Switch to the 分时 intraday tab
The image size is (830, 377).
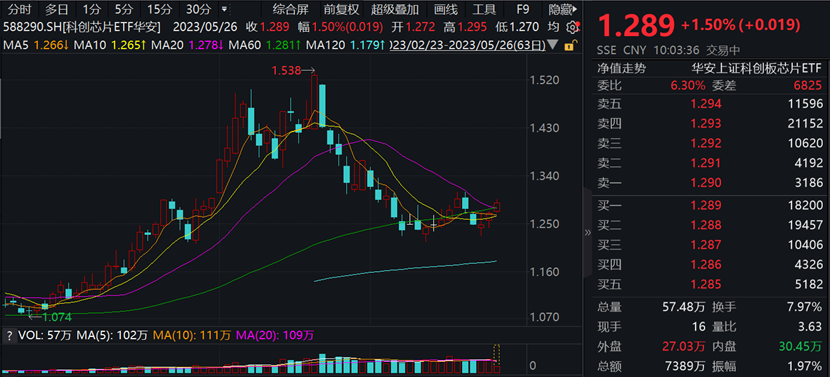point(20,9)
